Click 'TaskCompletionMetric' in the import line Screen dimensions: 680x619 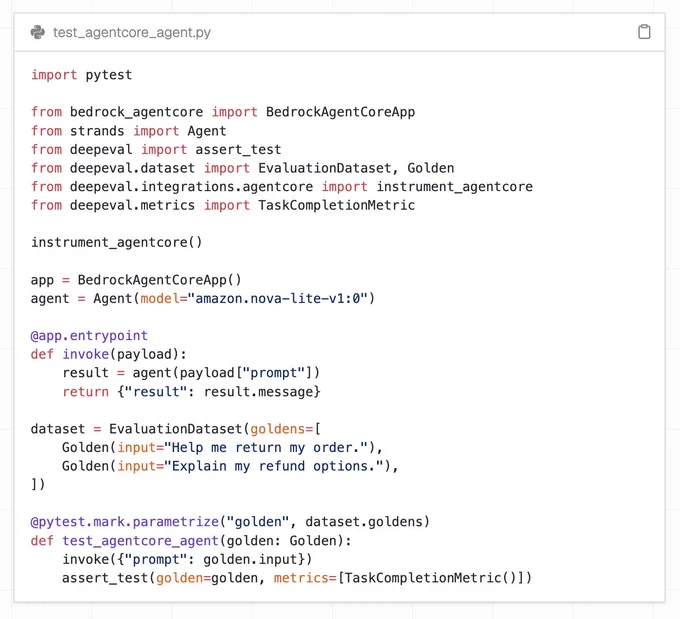click(x=337, y=205)
